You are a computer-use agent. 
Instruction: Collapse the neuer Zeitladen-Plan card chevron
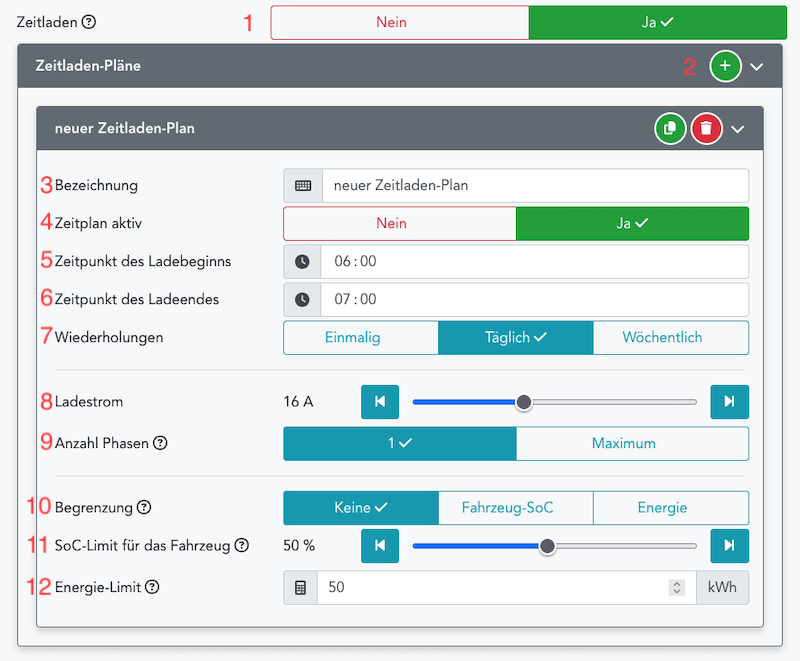point(738,129)
